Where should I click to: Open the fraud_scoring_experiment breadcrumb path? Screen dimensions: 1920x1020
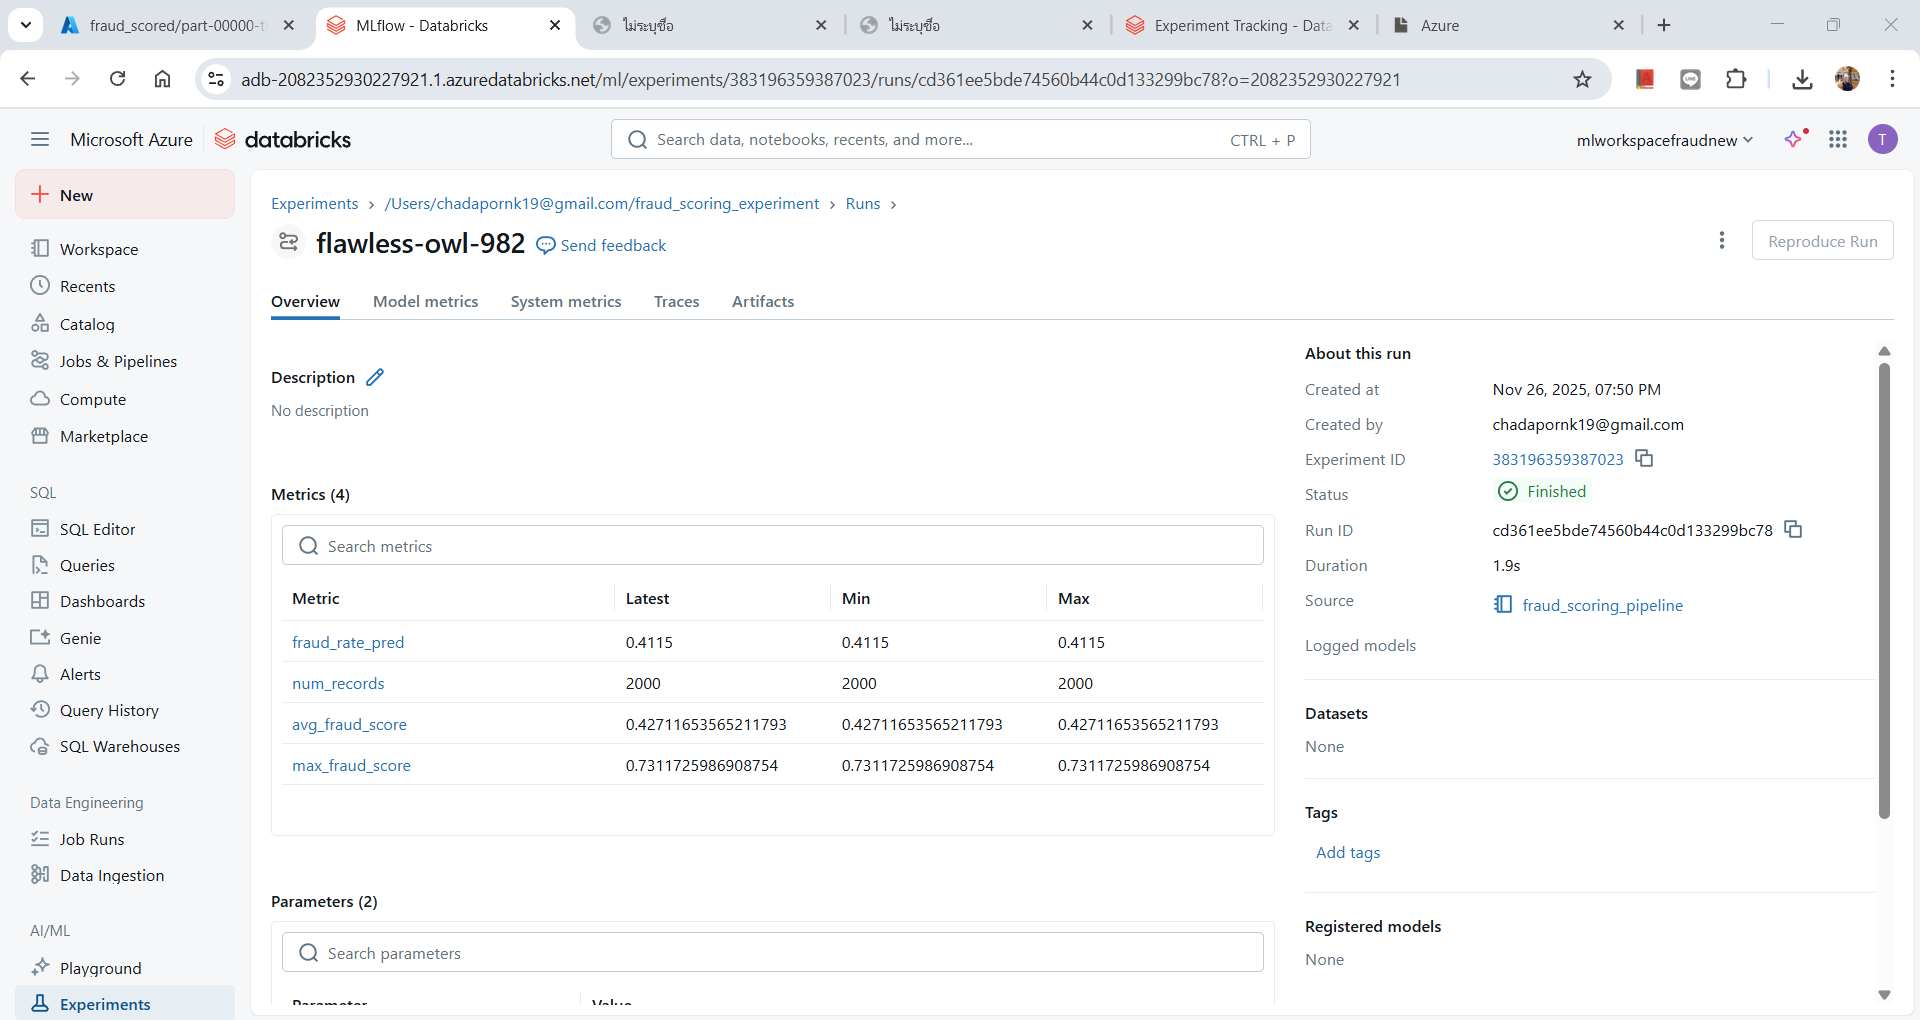[x=602, y=204]
